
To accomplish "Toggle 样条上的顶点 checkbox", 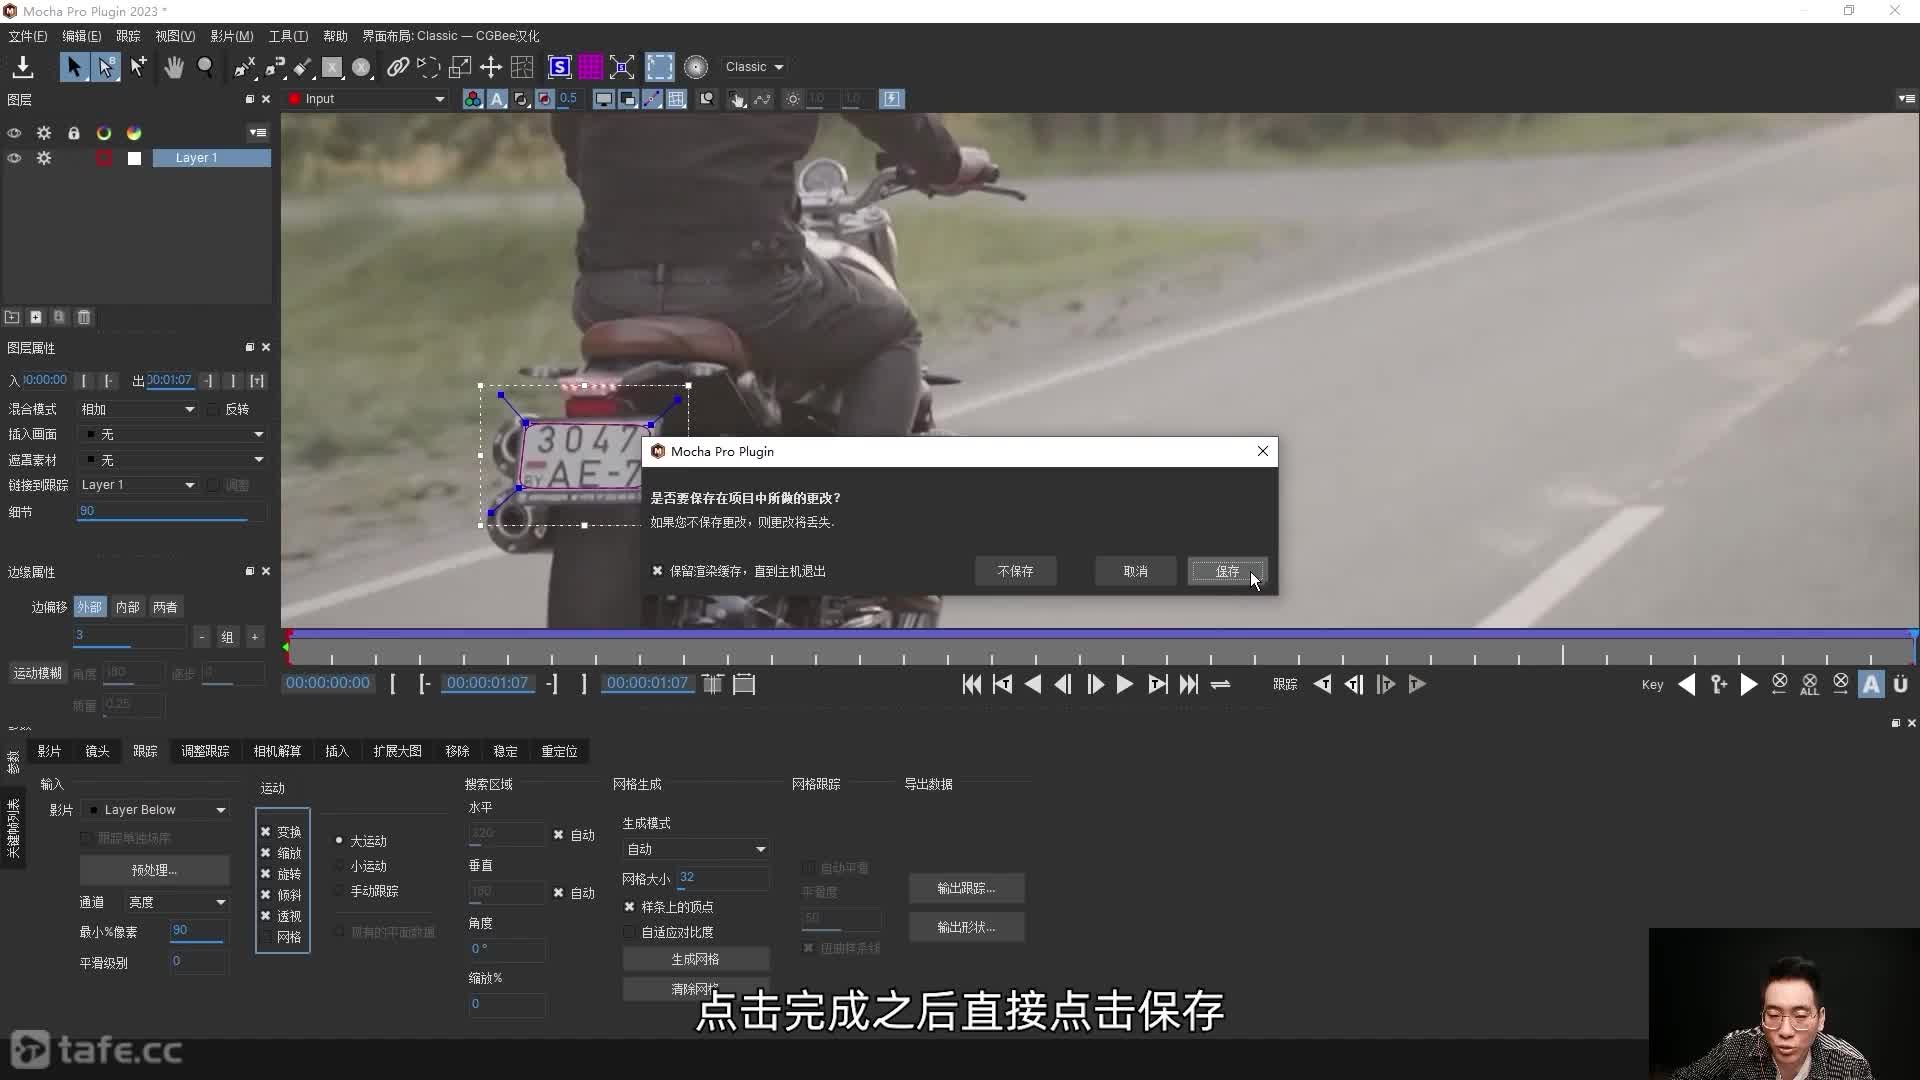I will pyautogui.click(x=629, y=907).
